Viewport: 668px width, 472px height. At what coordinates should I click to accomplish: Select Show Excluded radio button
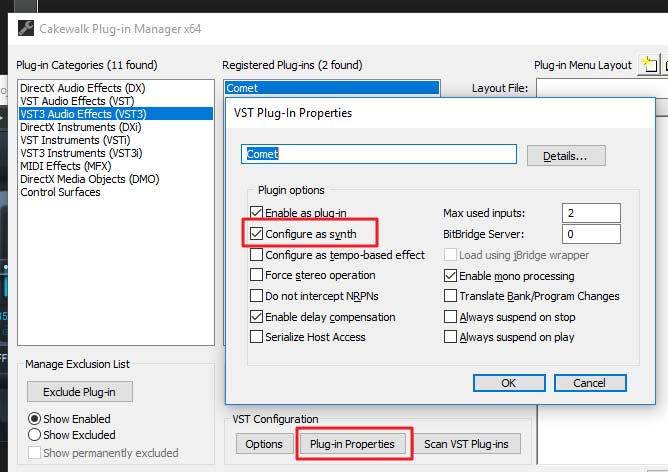[35, 435]
